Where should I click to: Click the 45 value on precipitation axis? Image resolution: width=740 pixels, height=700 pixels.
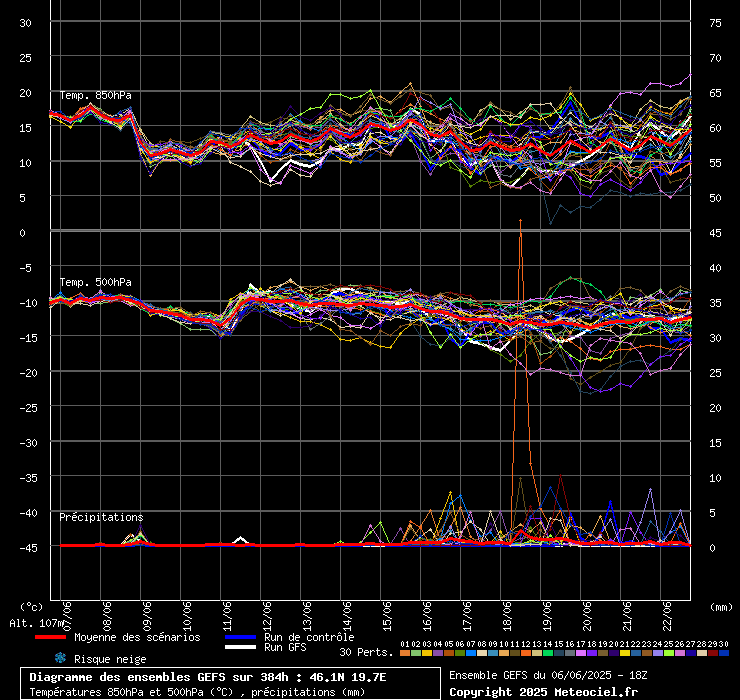(715, 233)
